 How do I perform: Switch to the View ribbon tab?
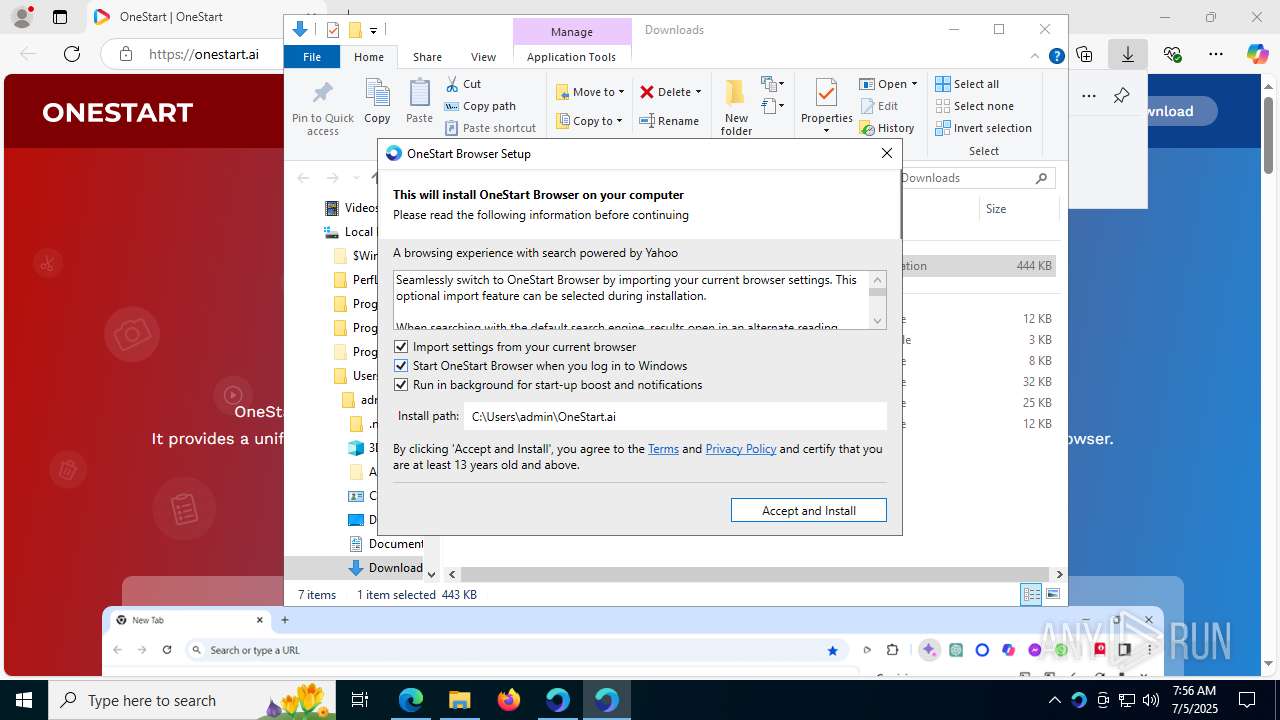tap(483, 57)
